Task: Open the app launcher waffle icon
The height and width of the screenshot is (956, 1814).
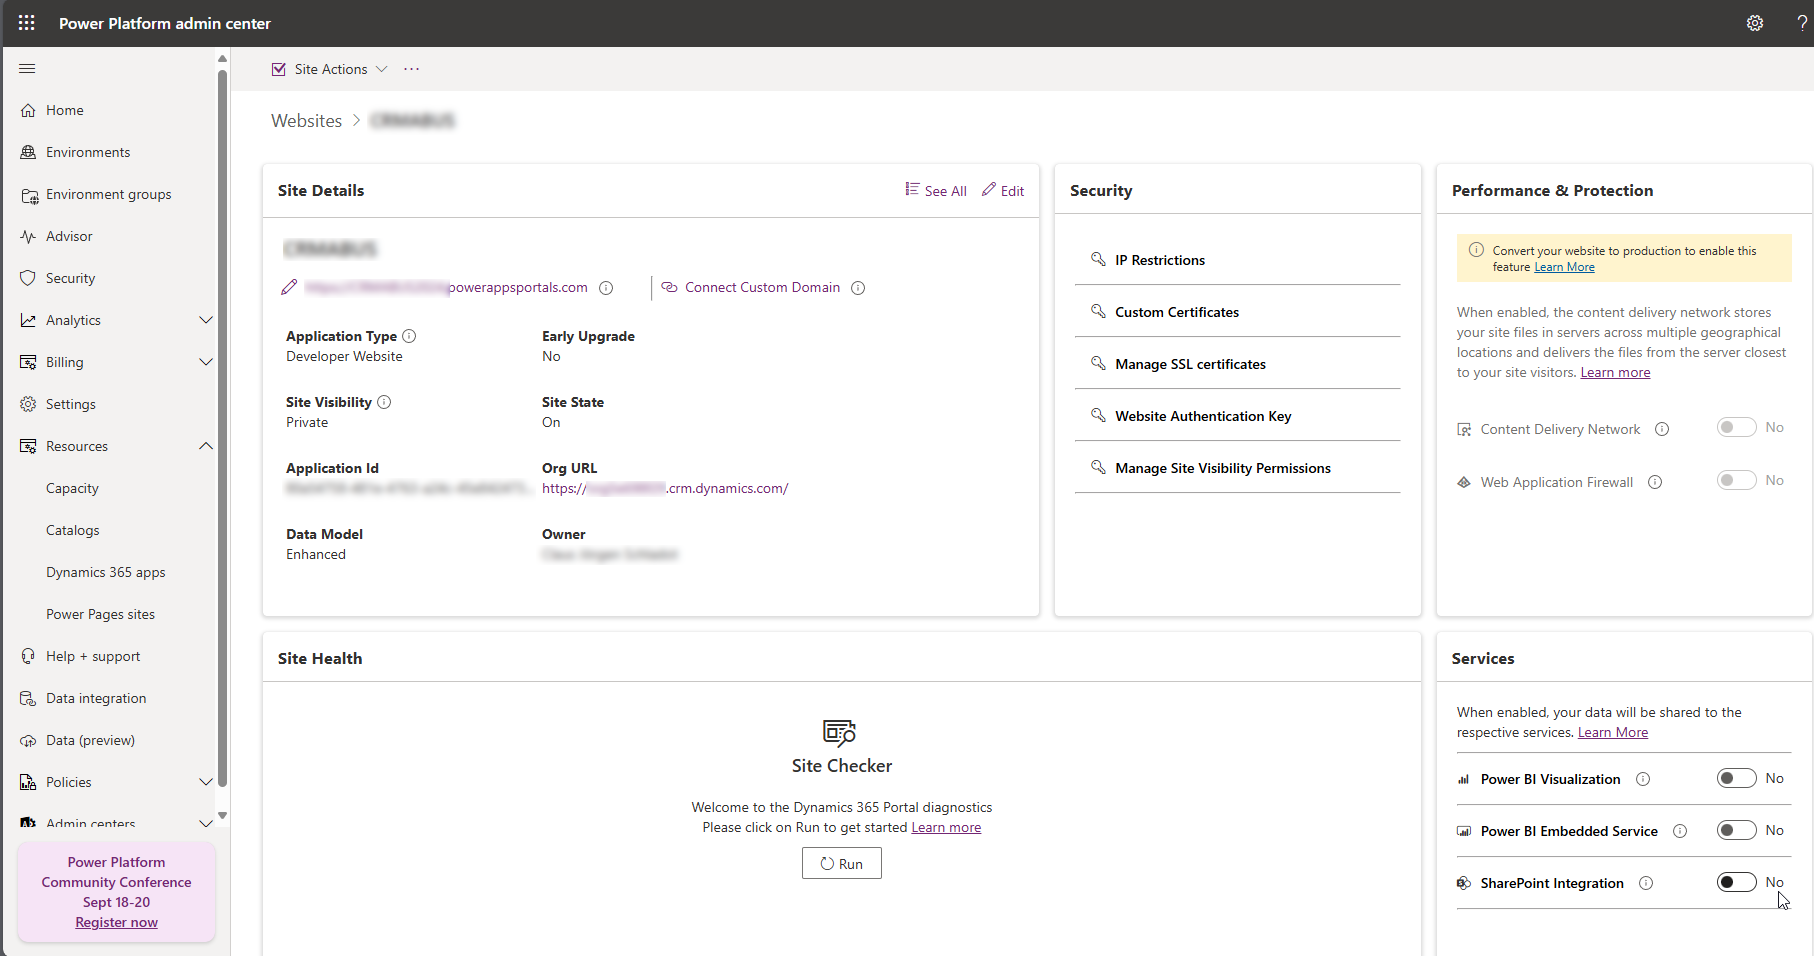Action: coord(27,23)
